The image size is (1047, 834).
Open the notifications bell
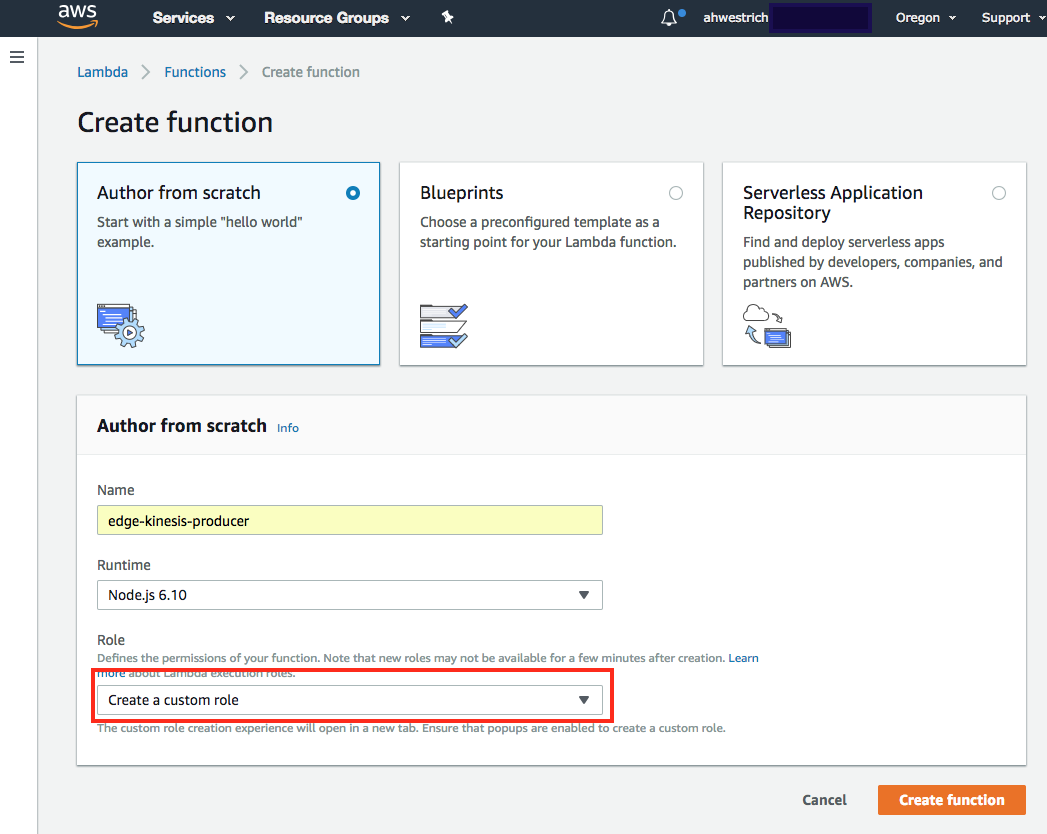tap(669, 17)
